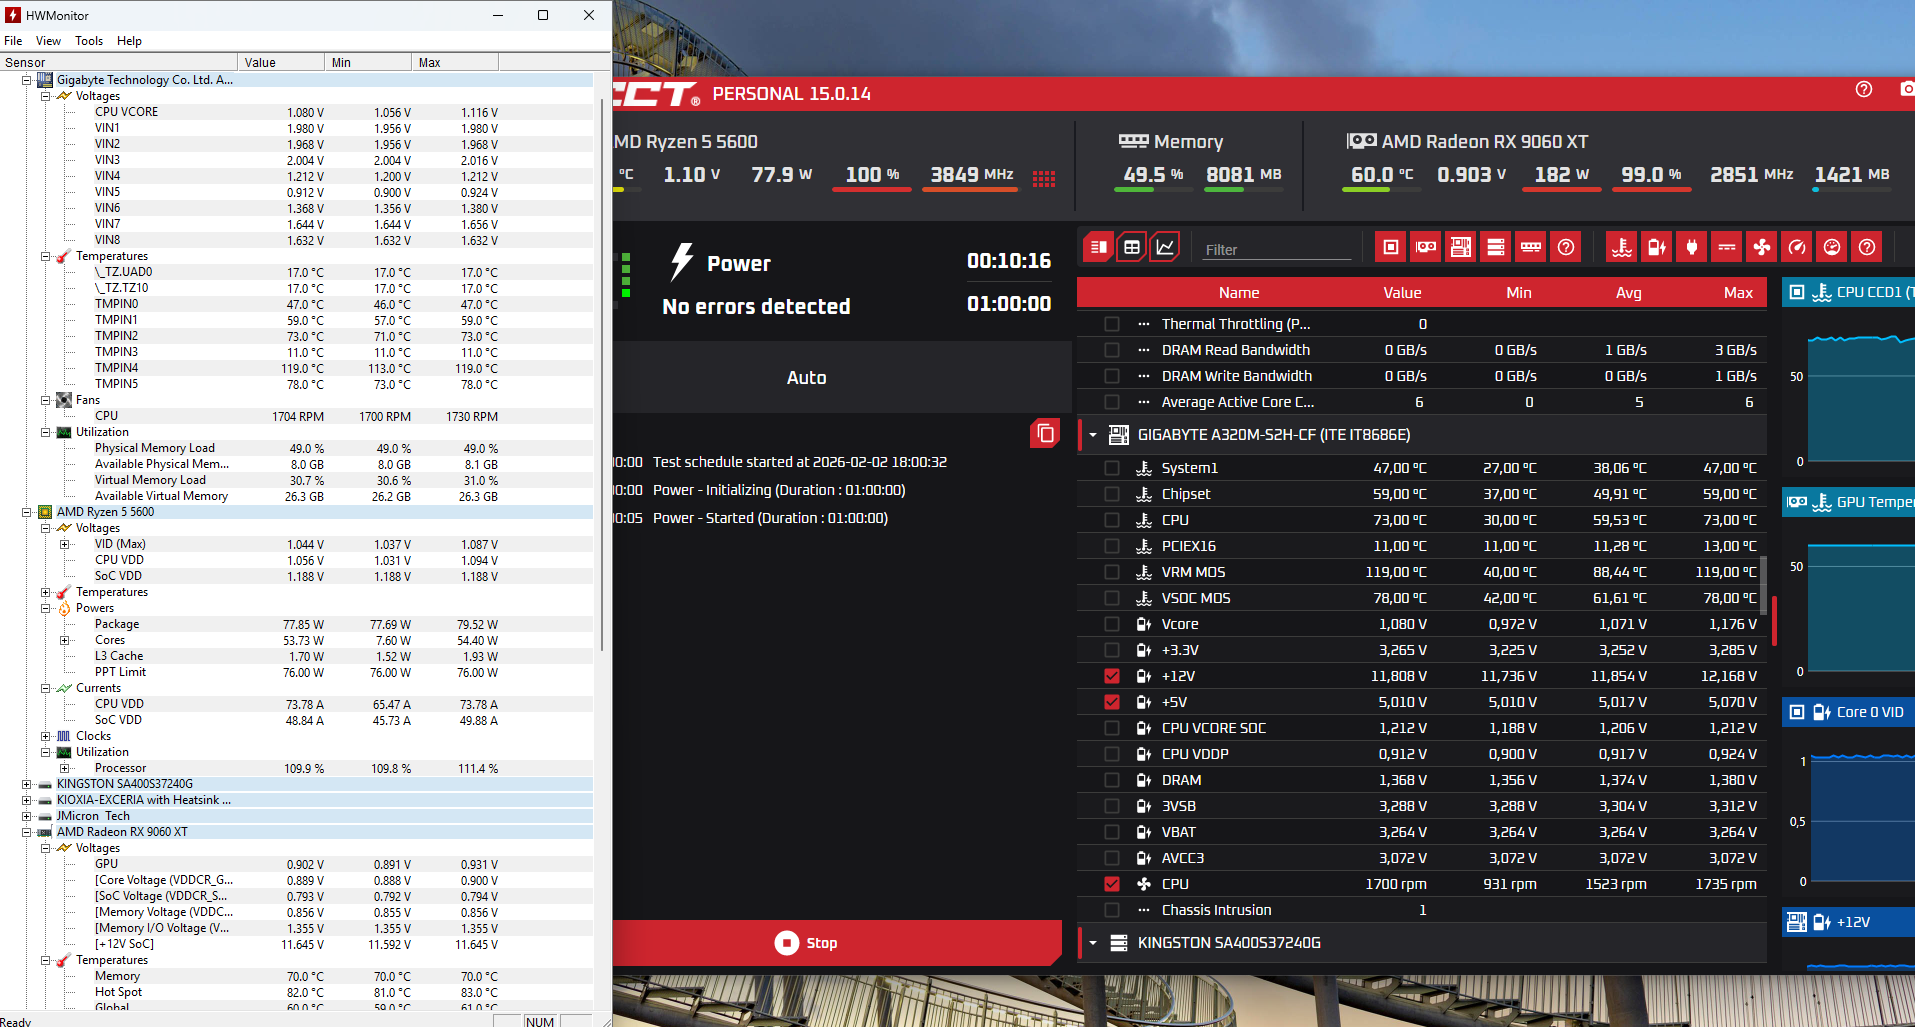Collapse the Fans node in HWMonitor

45,400
